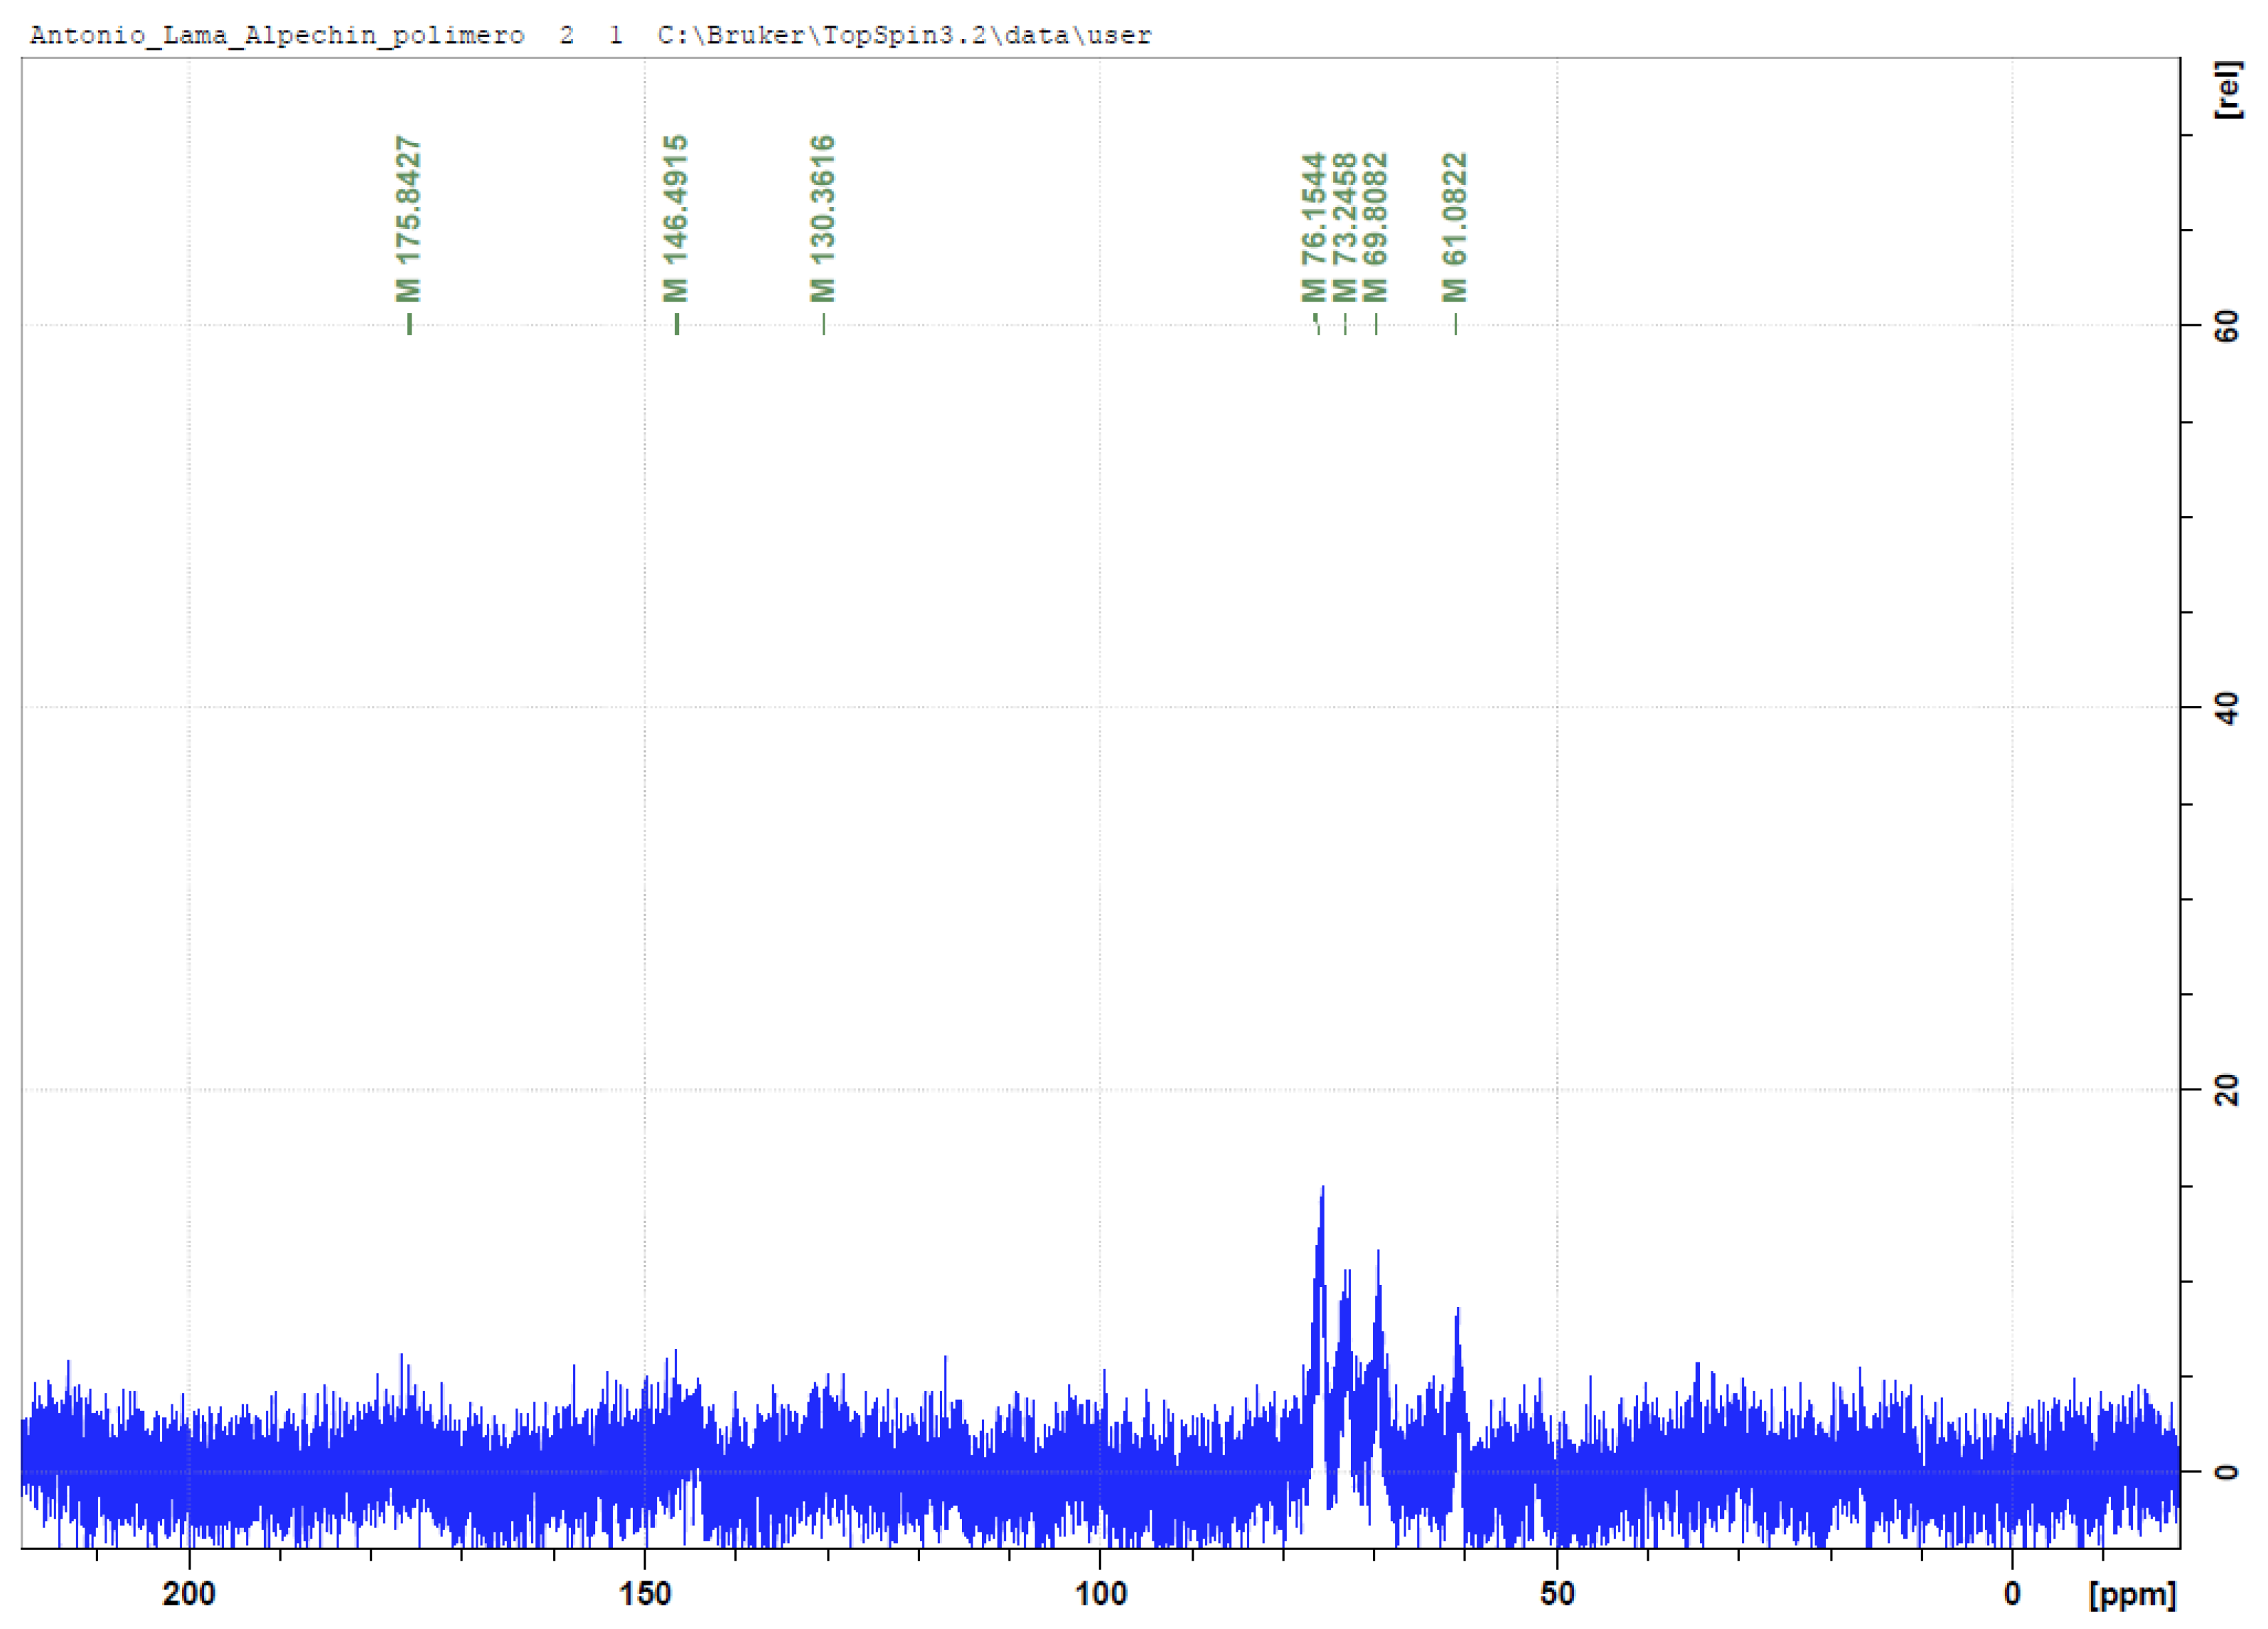Select the peak label M 61.0822

[1455, 220]
